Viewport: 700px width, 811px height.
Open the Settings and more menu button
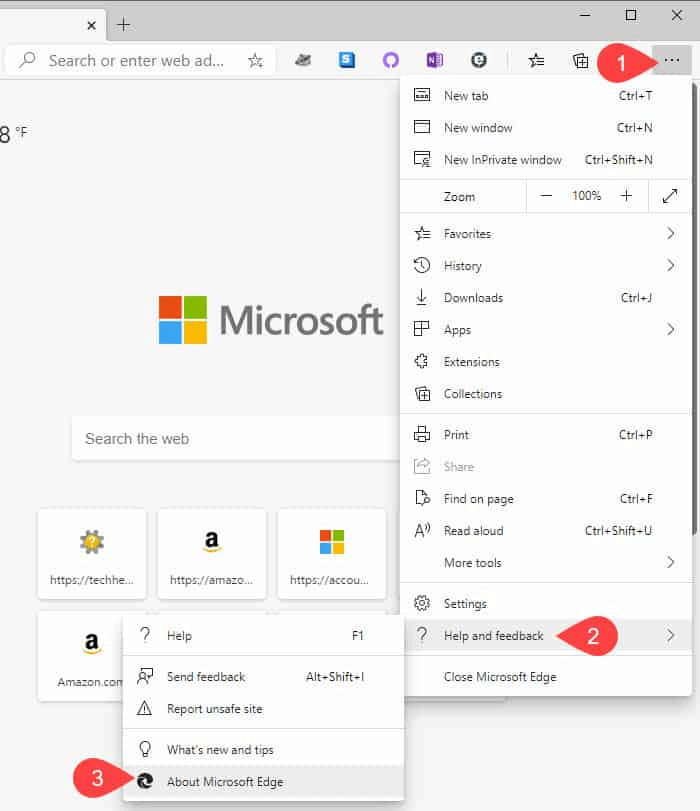[672, 61]
